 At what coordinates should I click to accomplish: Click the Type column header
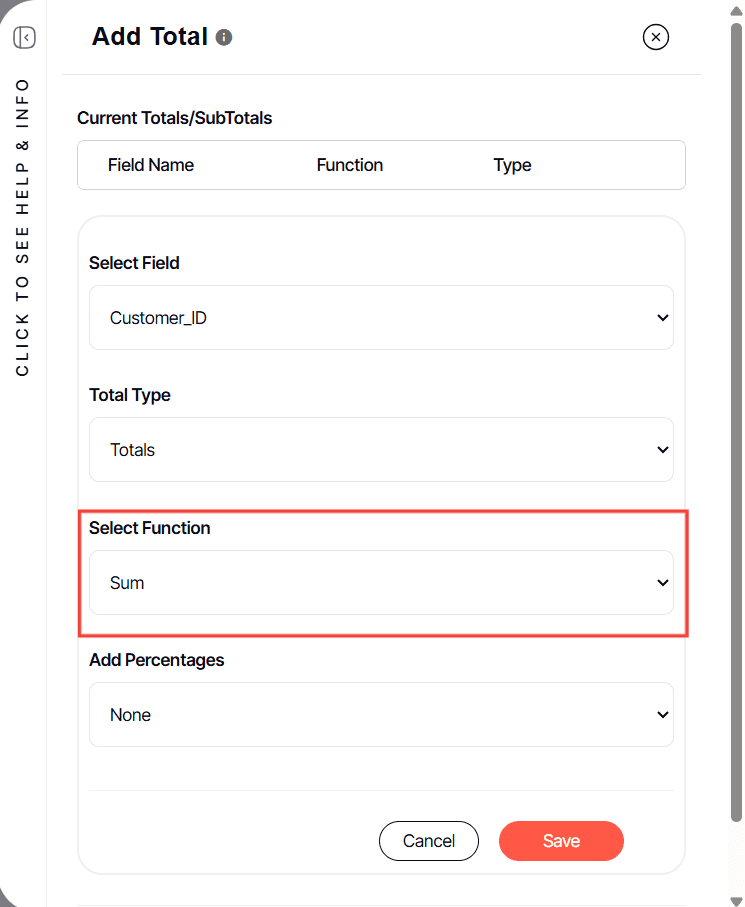point(512,165)
